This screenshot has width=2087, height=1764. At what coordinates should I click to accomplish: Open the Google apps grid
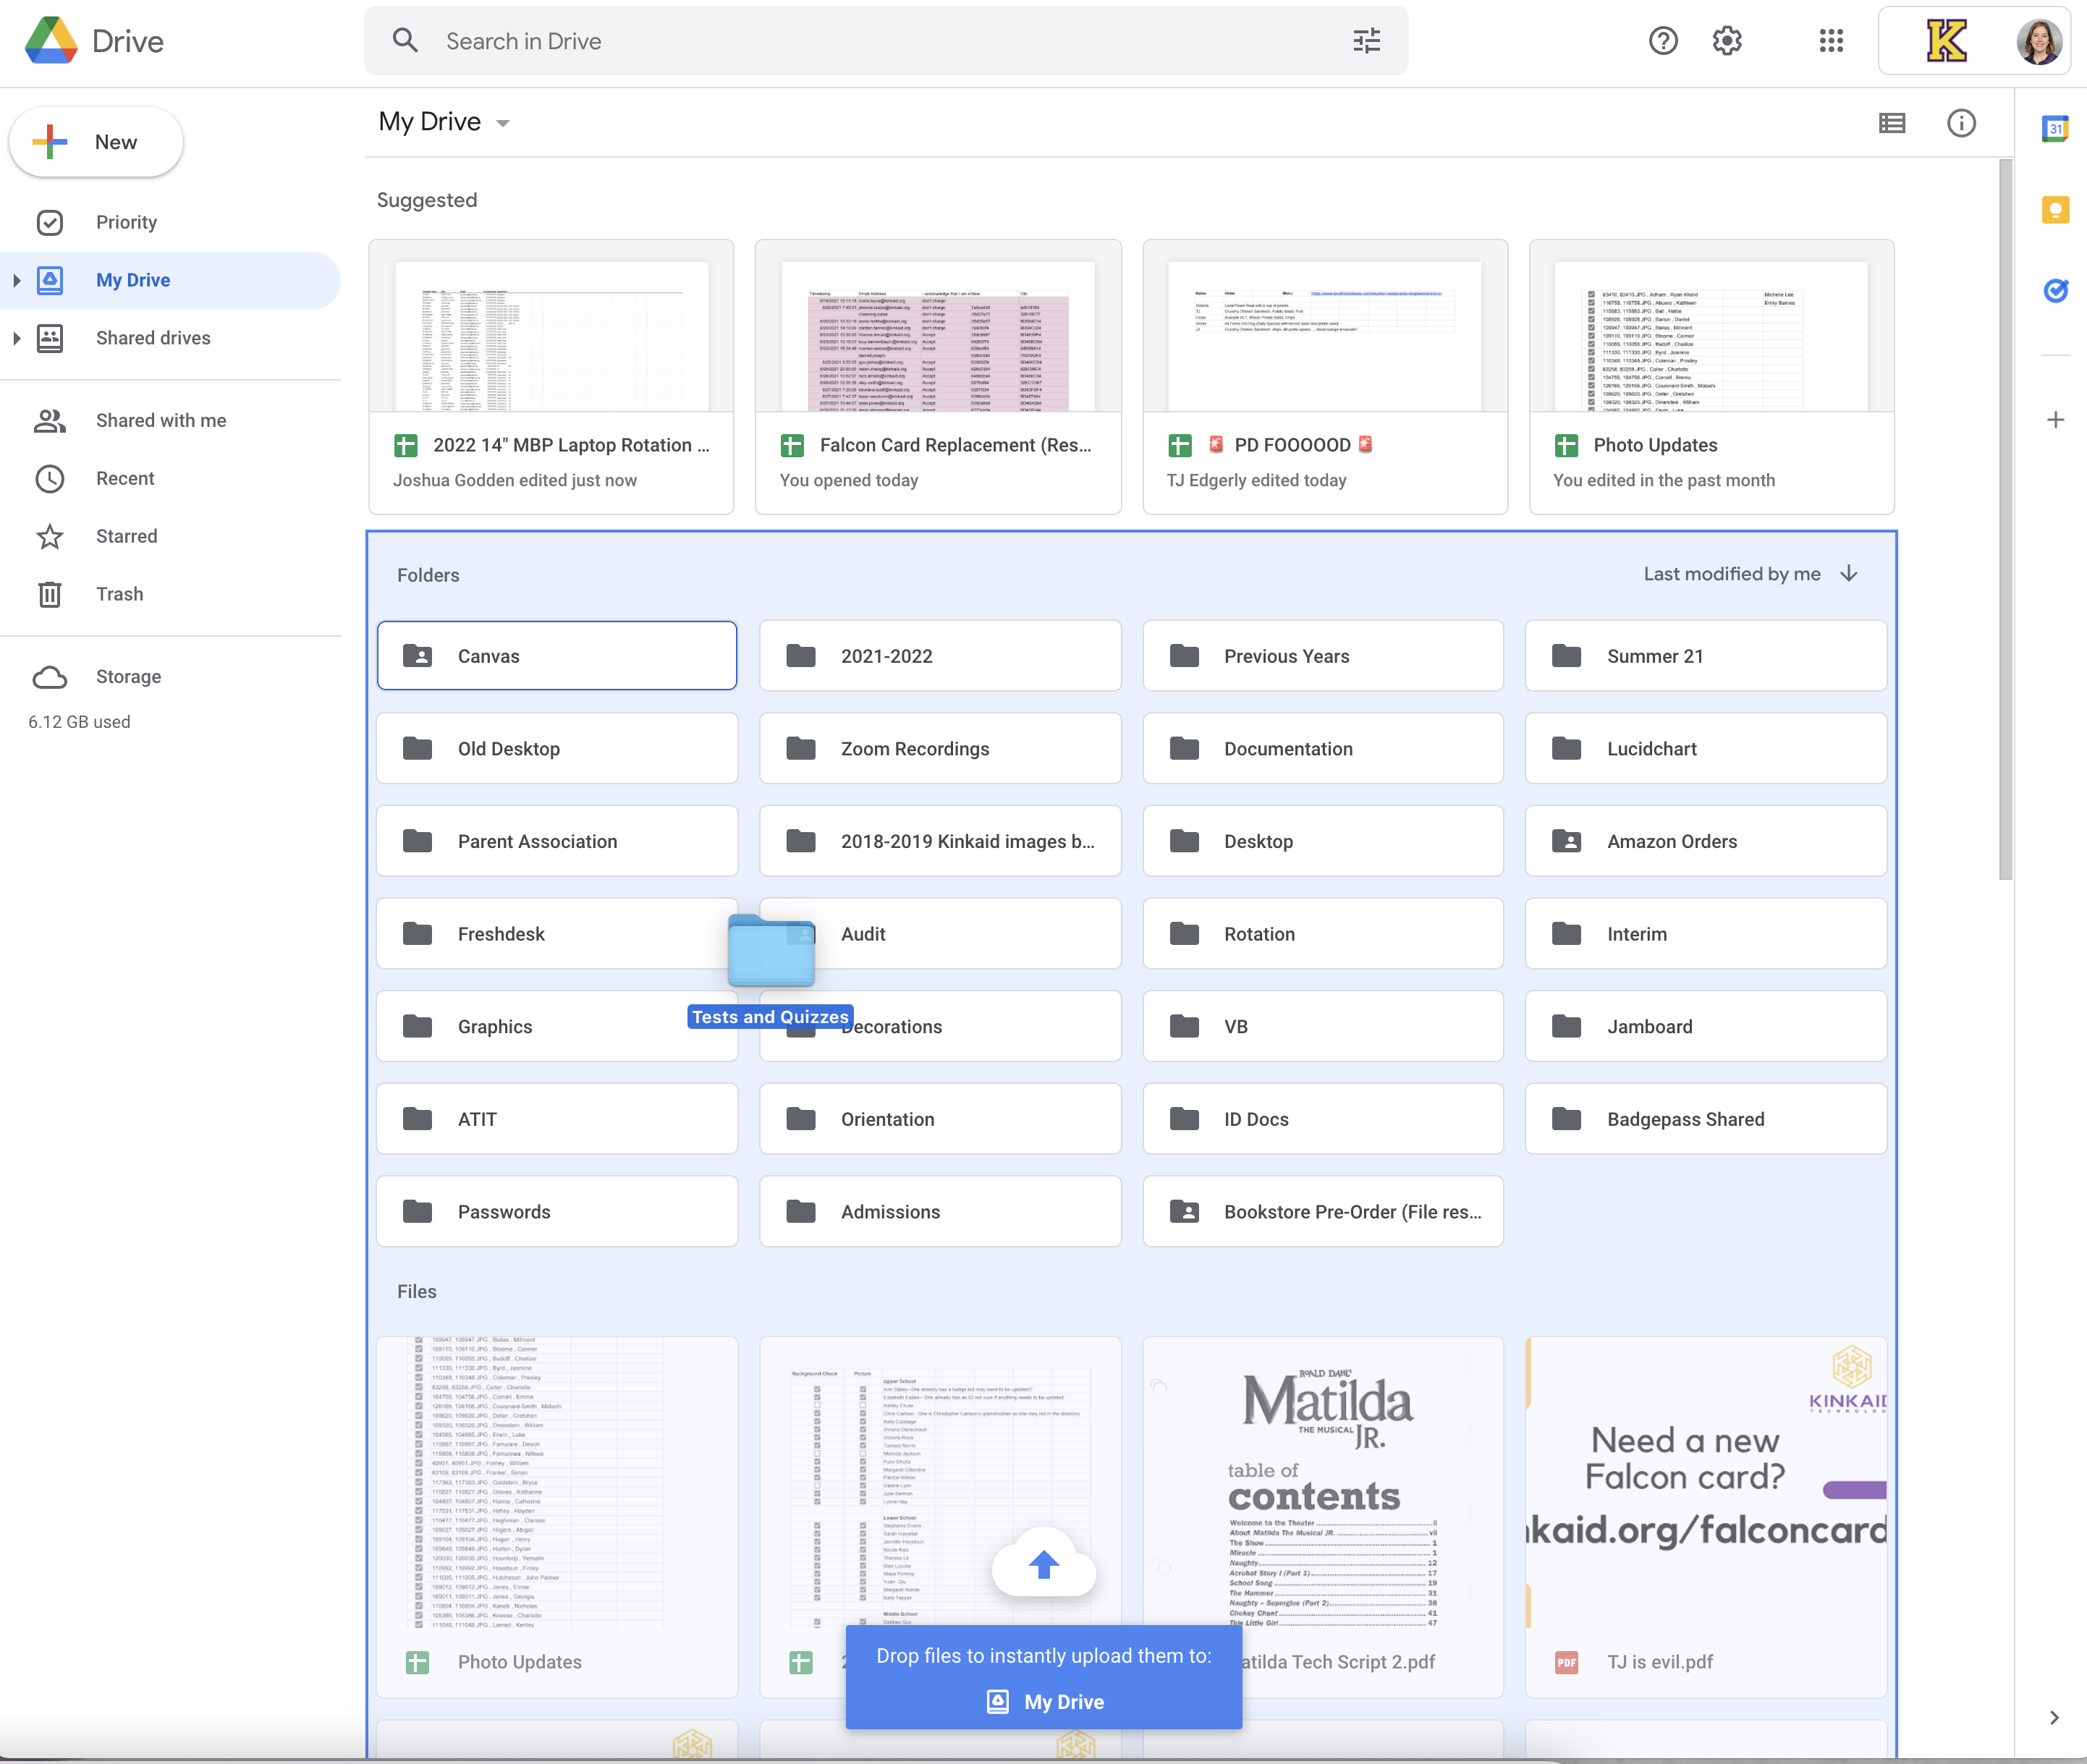point(1831,41)
